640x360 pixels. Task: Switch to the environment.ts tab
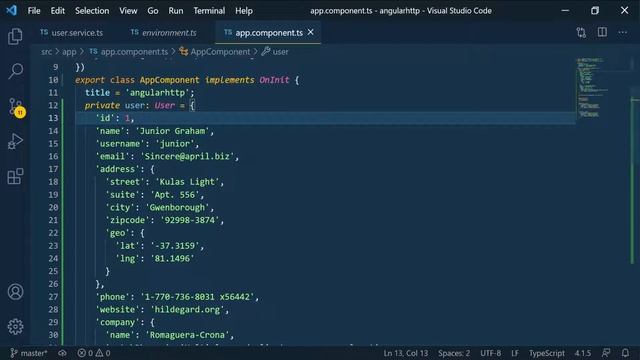164,33
